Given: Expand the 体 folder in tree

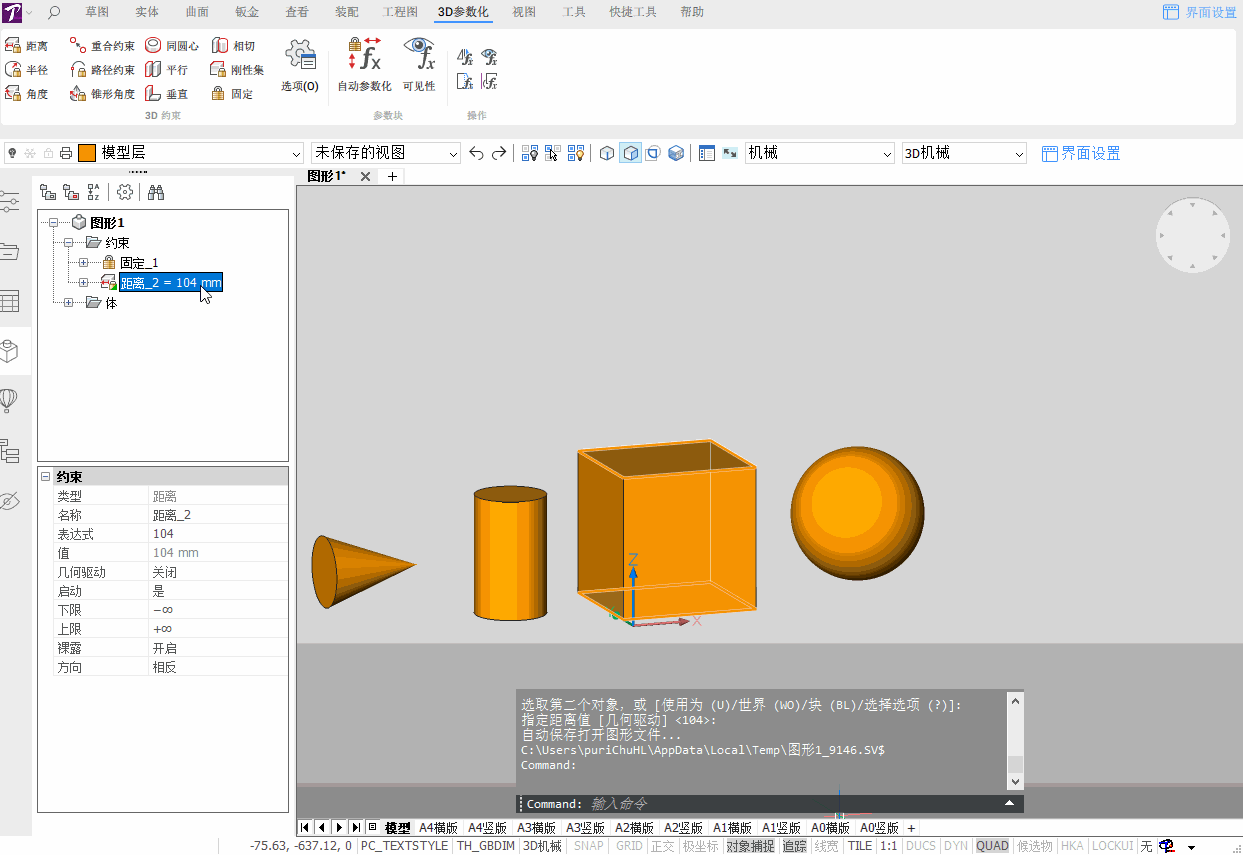Looking at the screenshot, I should [69, 303].
